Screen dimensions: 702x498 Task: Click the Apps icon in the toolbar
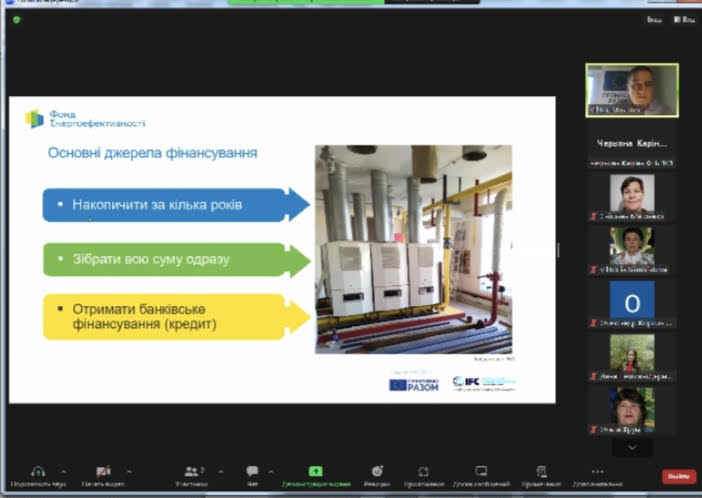[424, 474]
